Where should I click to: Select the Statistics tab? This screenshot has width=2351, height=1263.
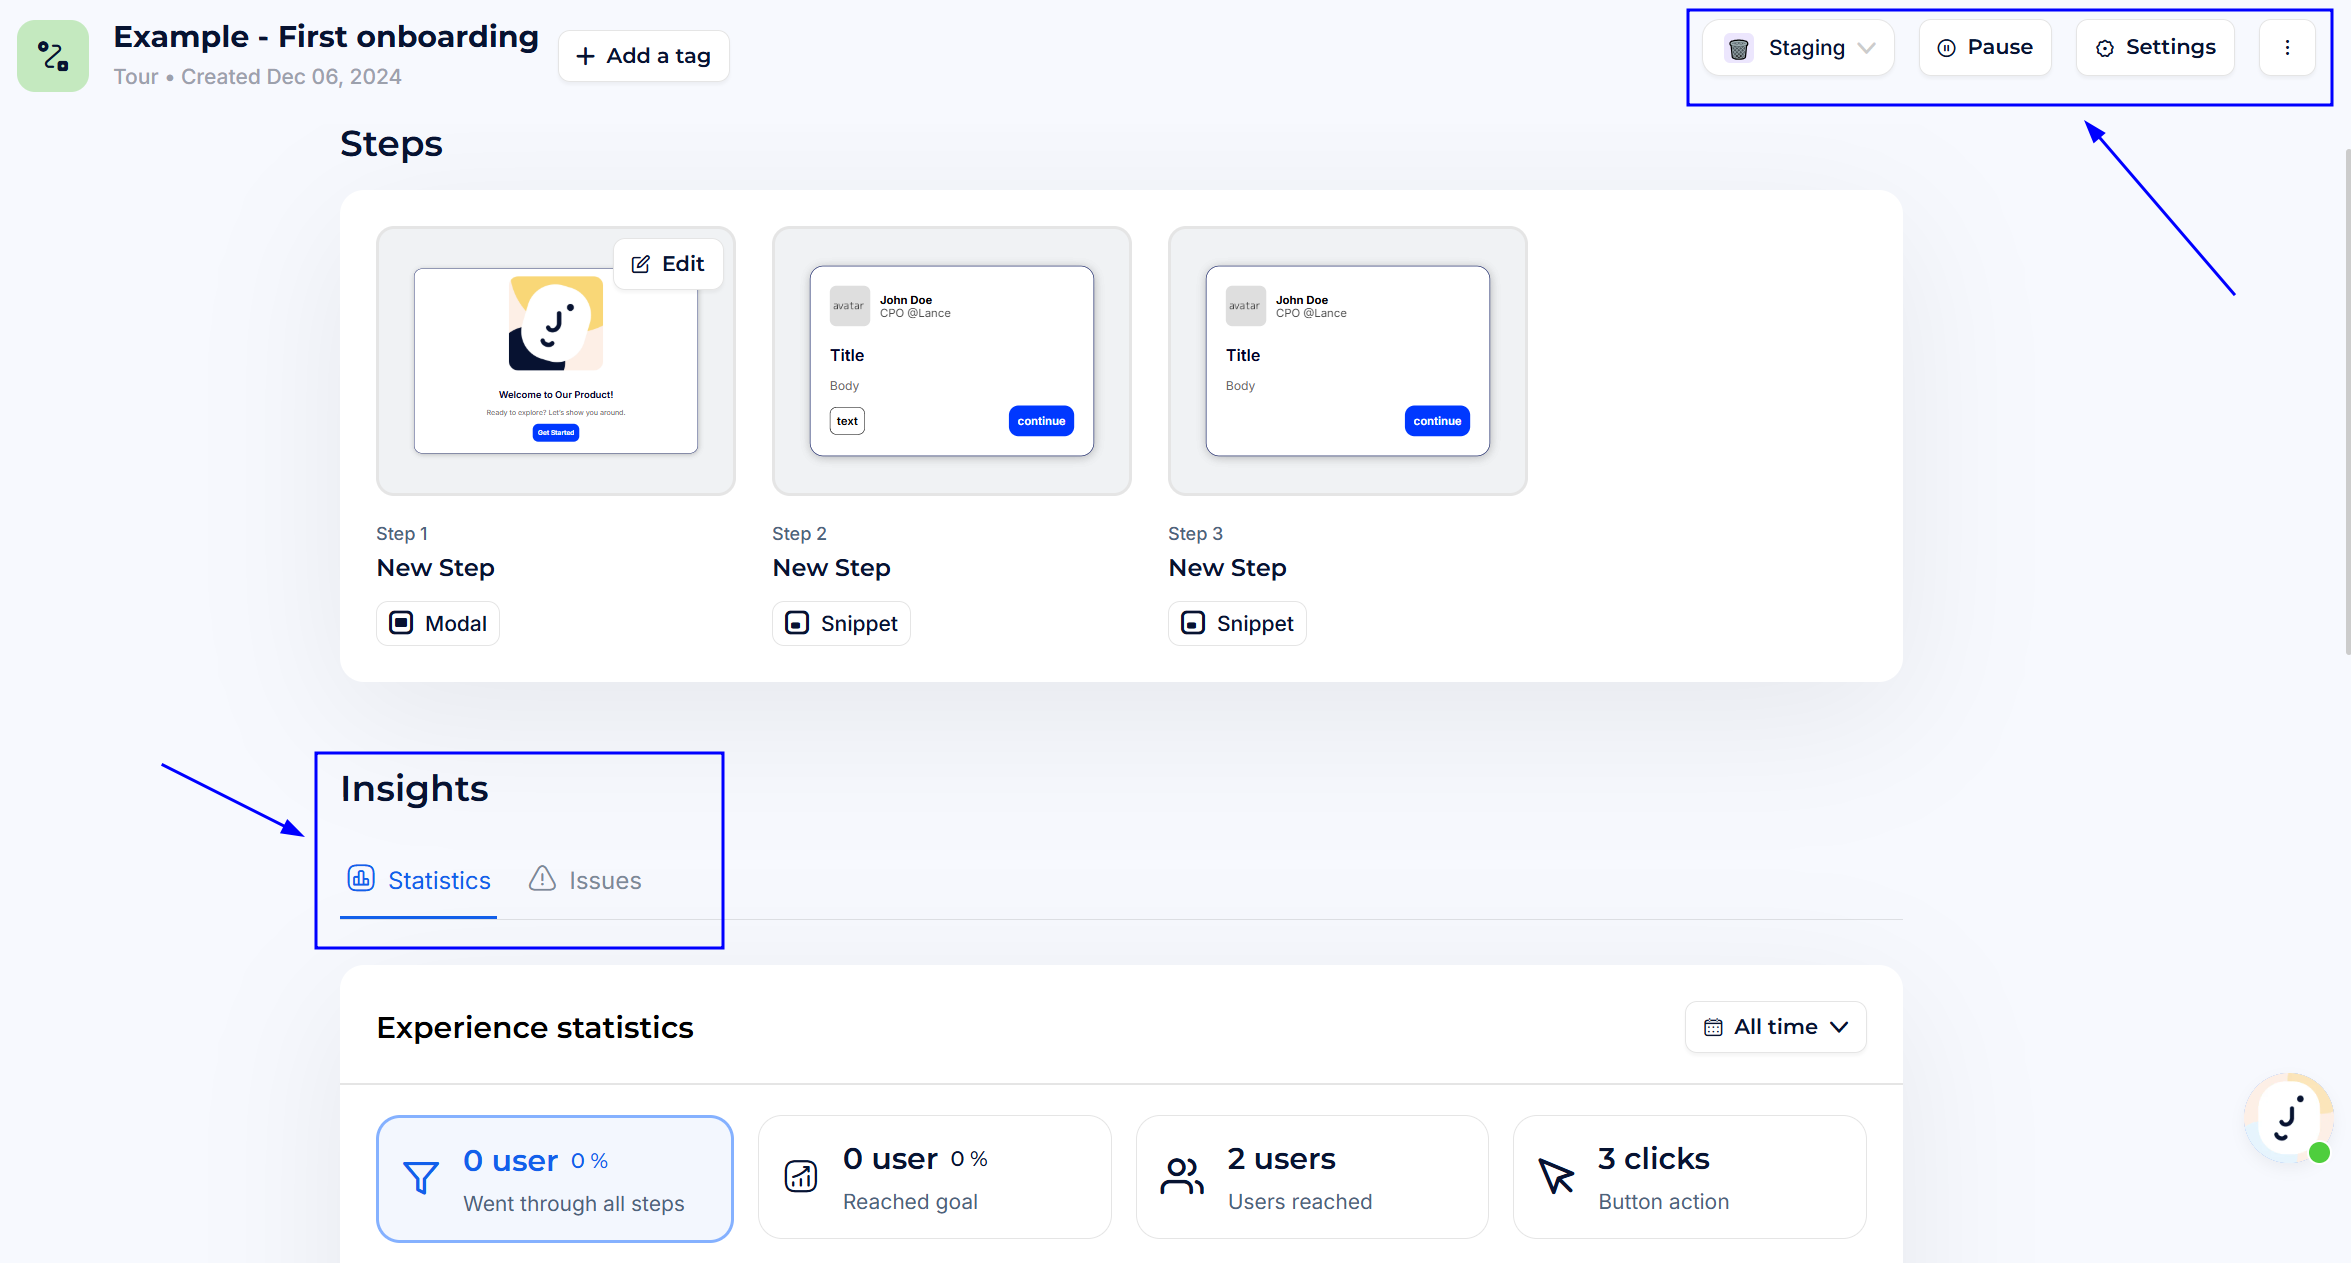click(419, 880)
